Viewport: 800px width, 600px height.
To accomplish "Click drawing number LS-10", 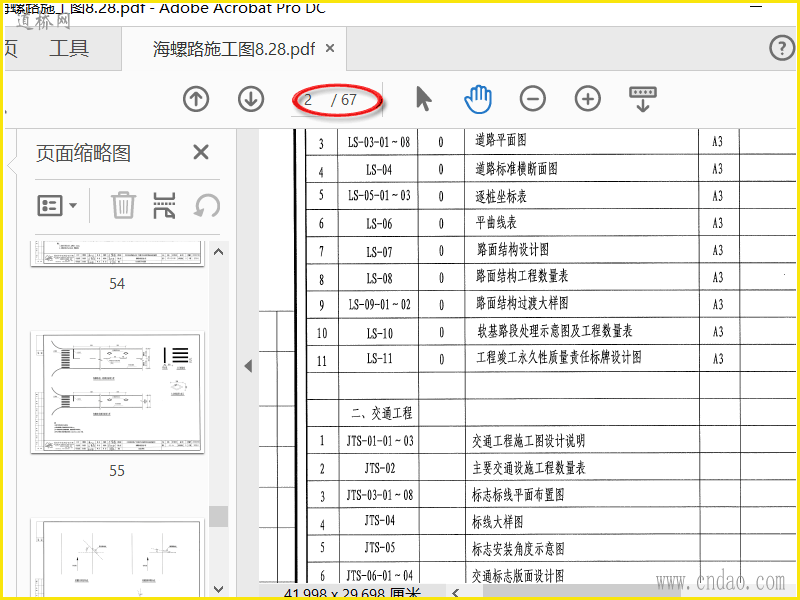I will (379, 334).
